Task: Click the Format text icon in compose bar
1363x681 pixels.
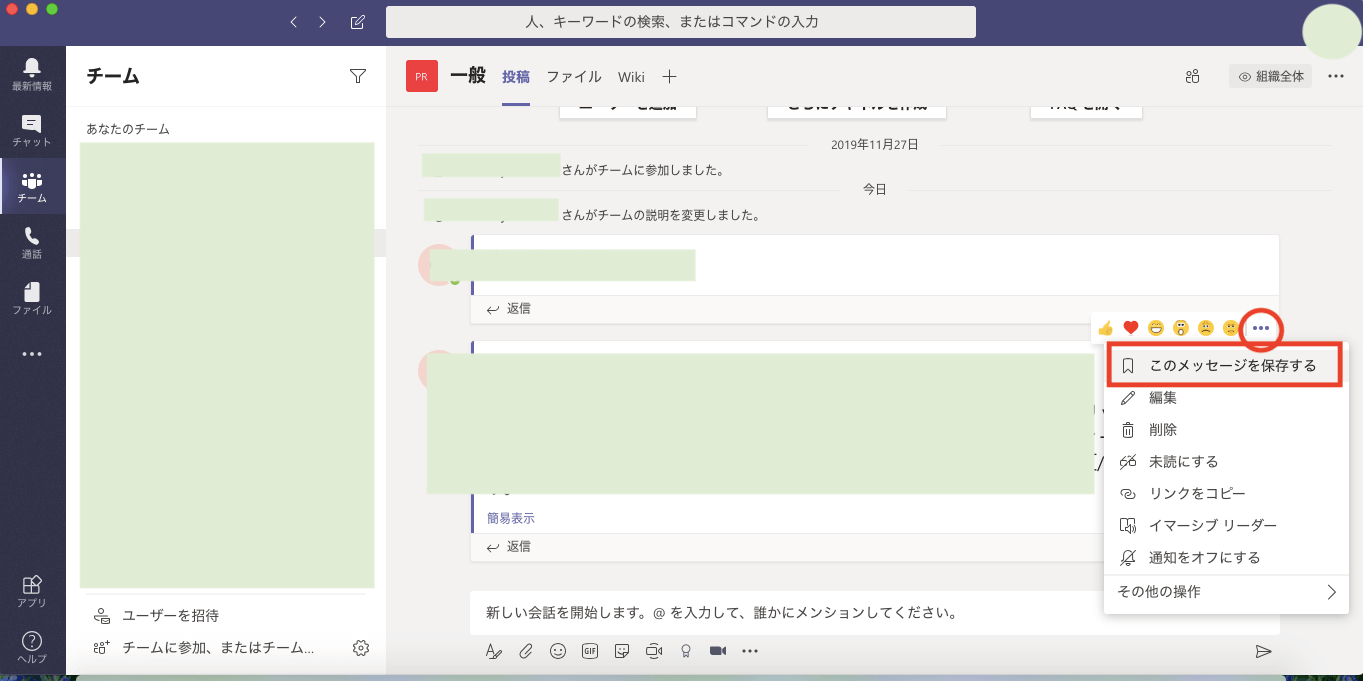Action: (493, 651)
